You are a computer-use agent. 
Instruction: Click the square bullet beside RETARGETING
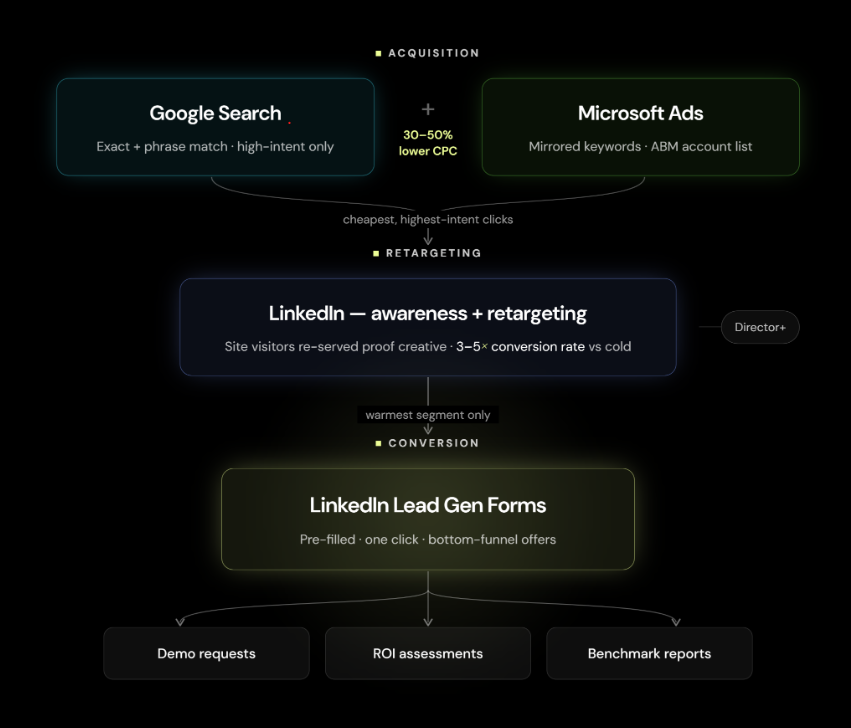point(376,254)
